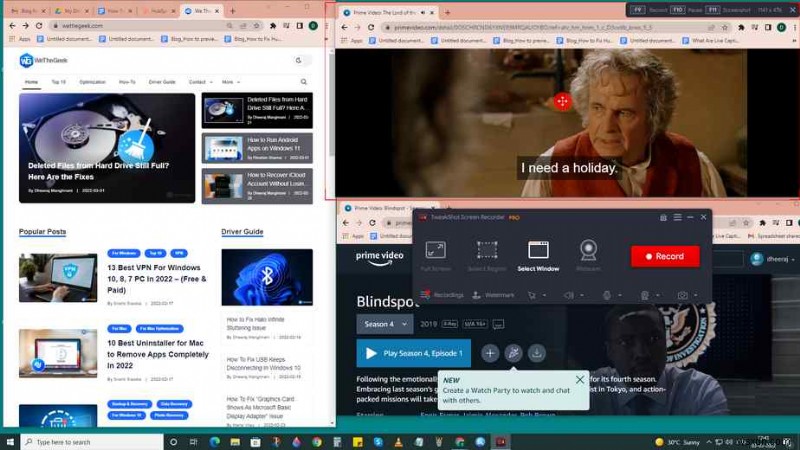
Task: Open How To Fix USB Keeps Disconnecting link
Action: 263,363
